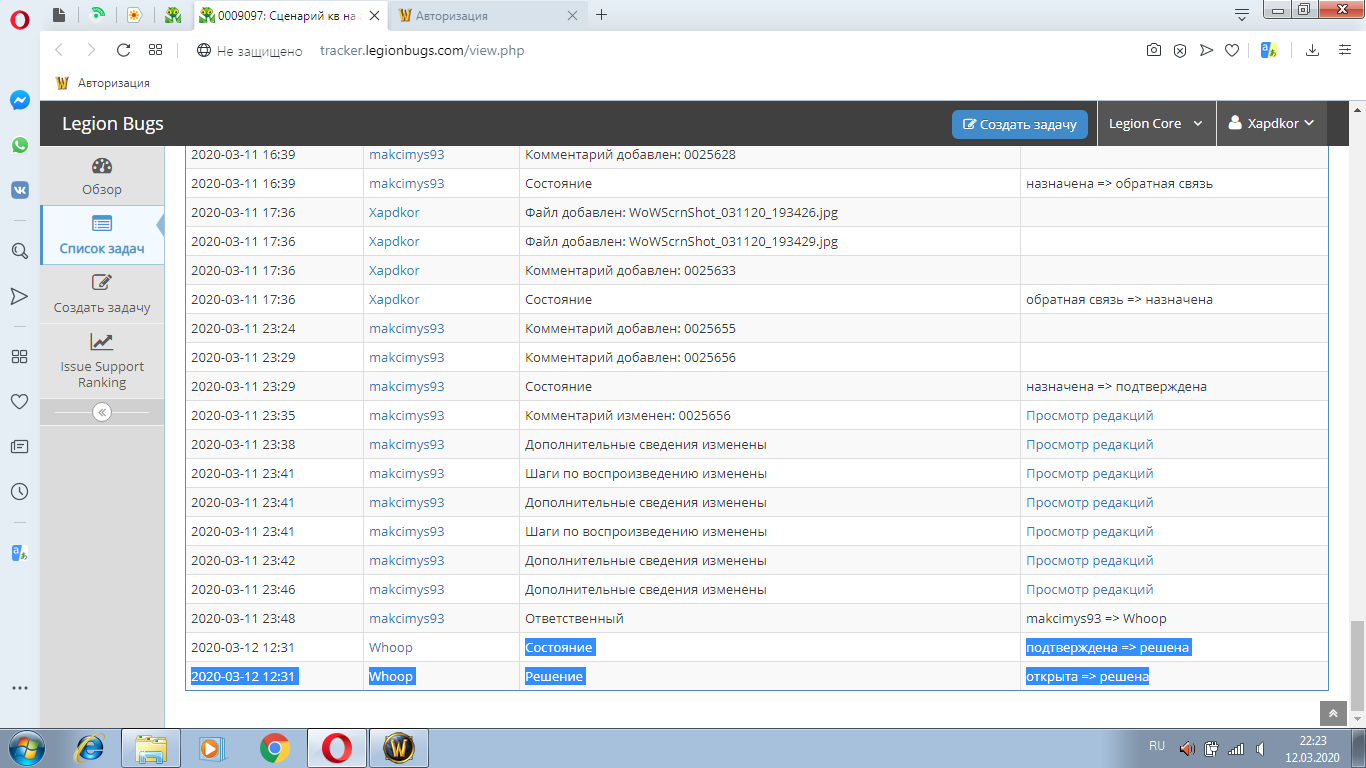Click the scroll-to-top arrow button

pyautogui.click(x=1333, y=713)
